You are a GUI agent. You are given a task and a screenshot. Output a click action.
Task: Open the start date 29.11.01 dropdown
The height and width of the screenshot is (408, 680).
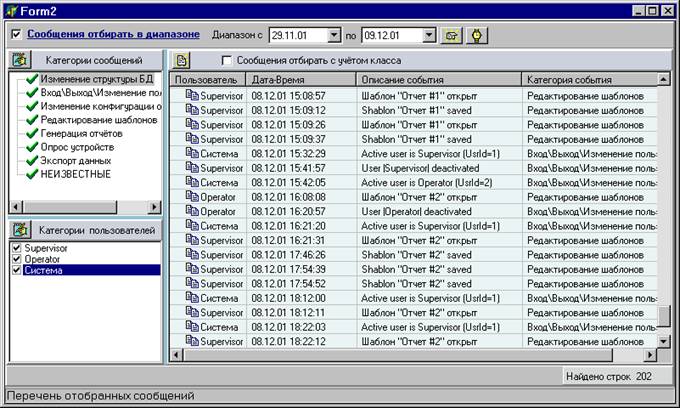click(334, 35)
